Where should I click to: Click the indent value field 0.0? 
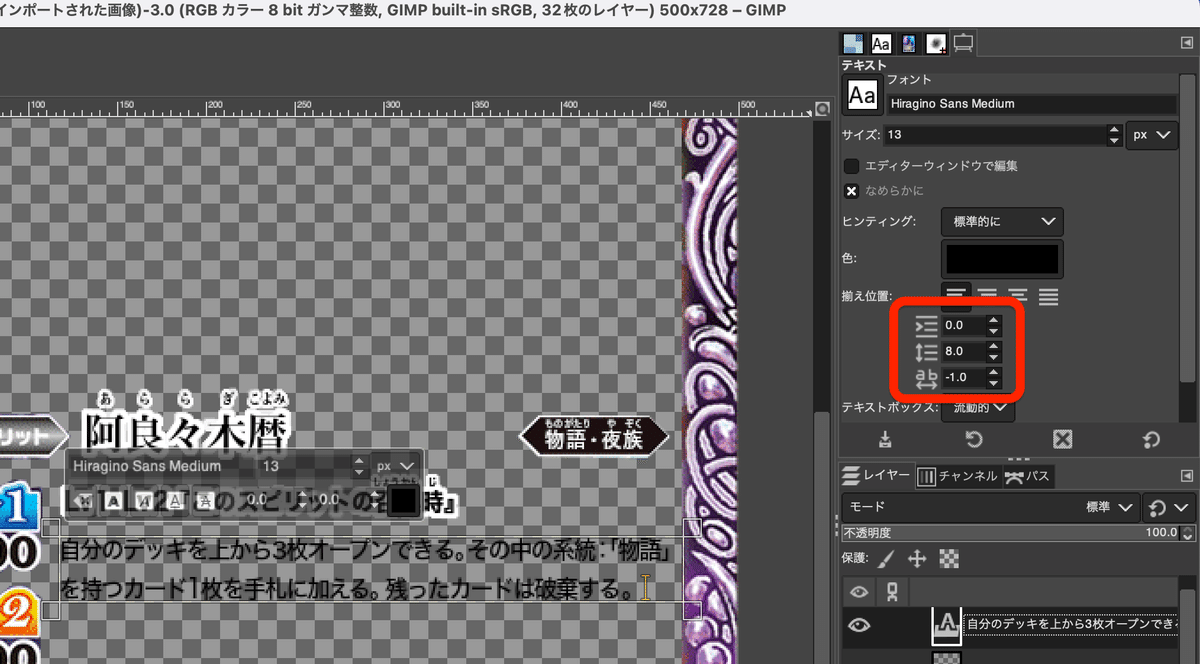pyautogui.click(x=963, y=325)
